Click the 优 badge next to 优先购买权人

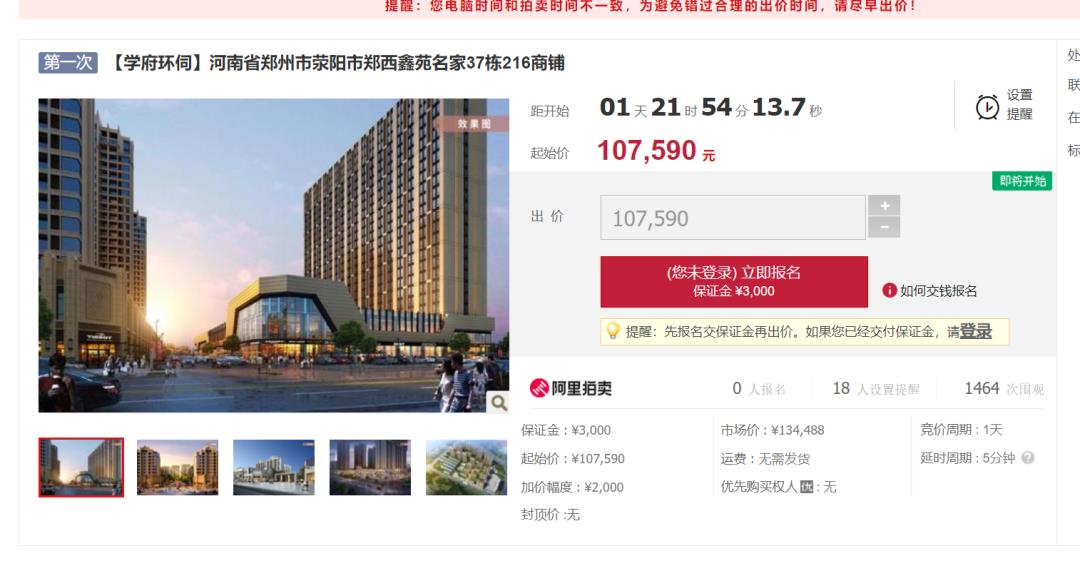807,487
